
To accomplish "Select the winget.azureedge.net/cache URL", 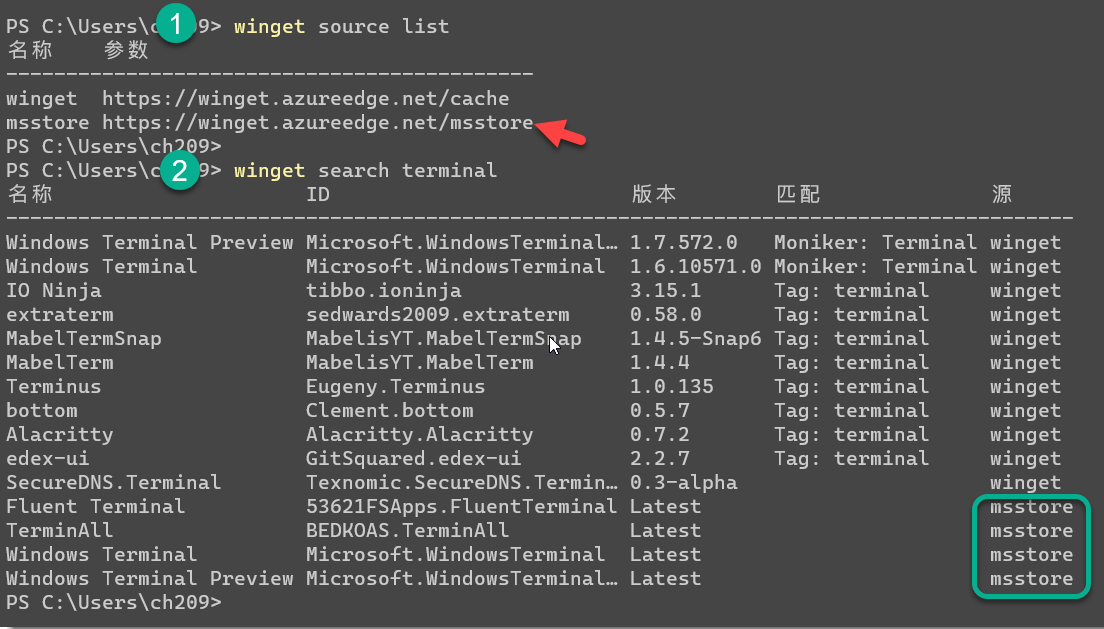I will click(306, 99).
